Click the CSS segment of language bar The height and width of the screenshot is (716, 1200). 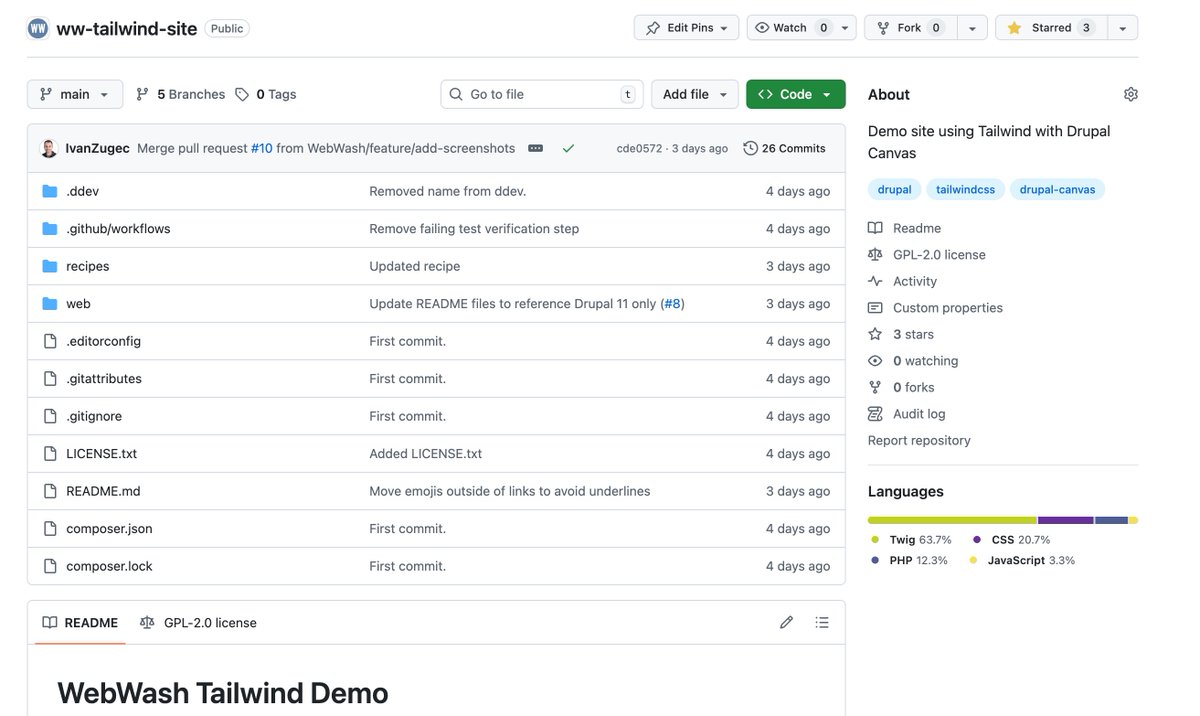[1066, 520]
